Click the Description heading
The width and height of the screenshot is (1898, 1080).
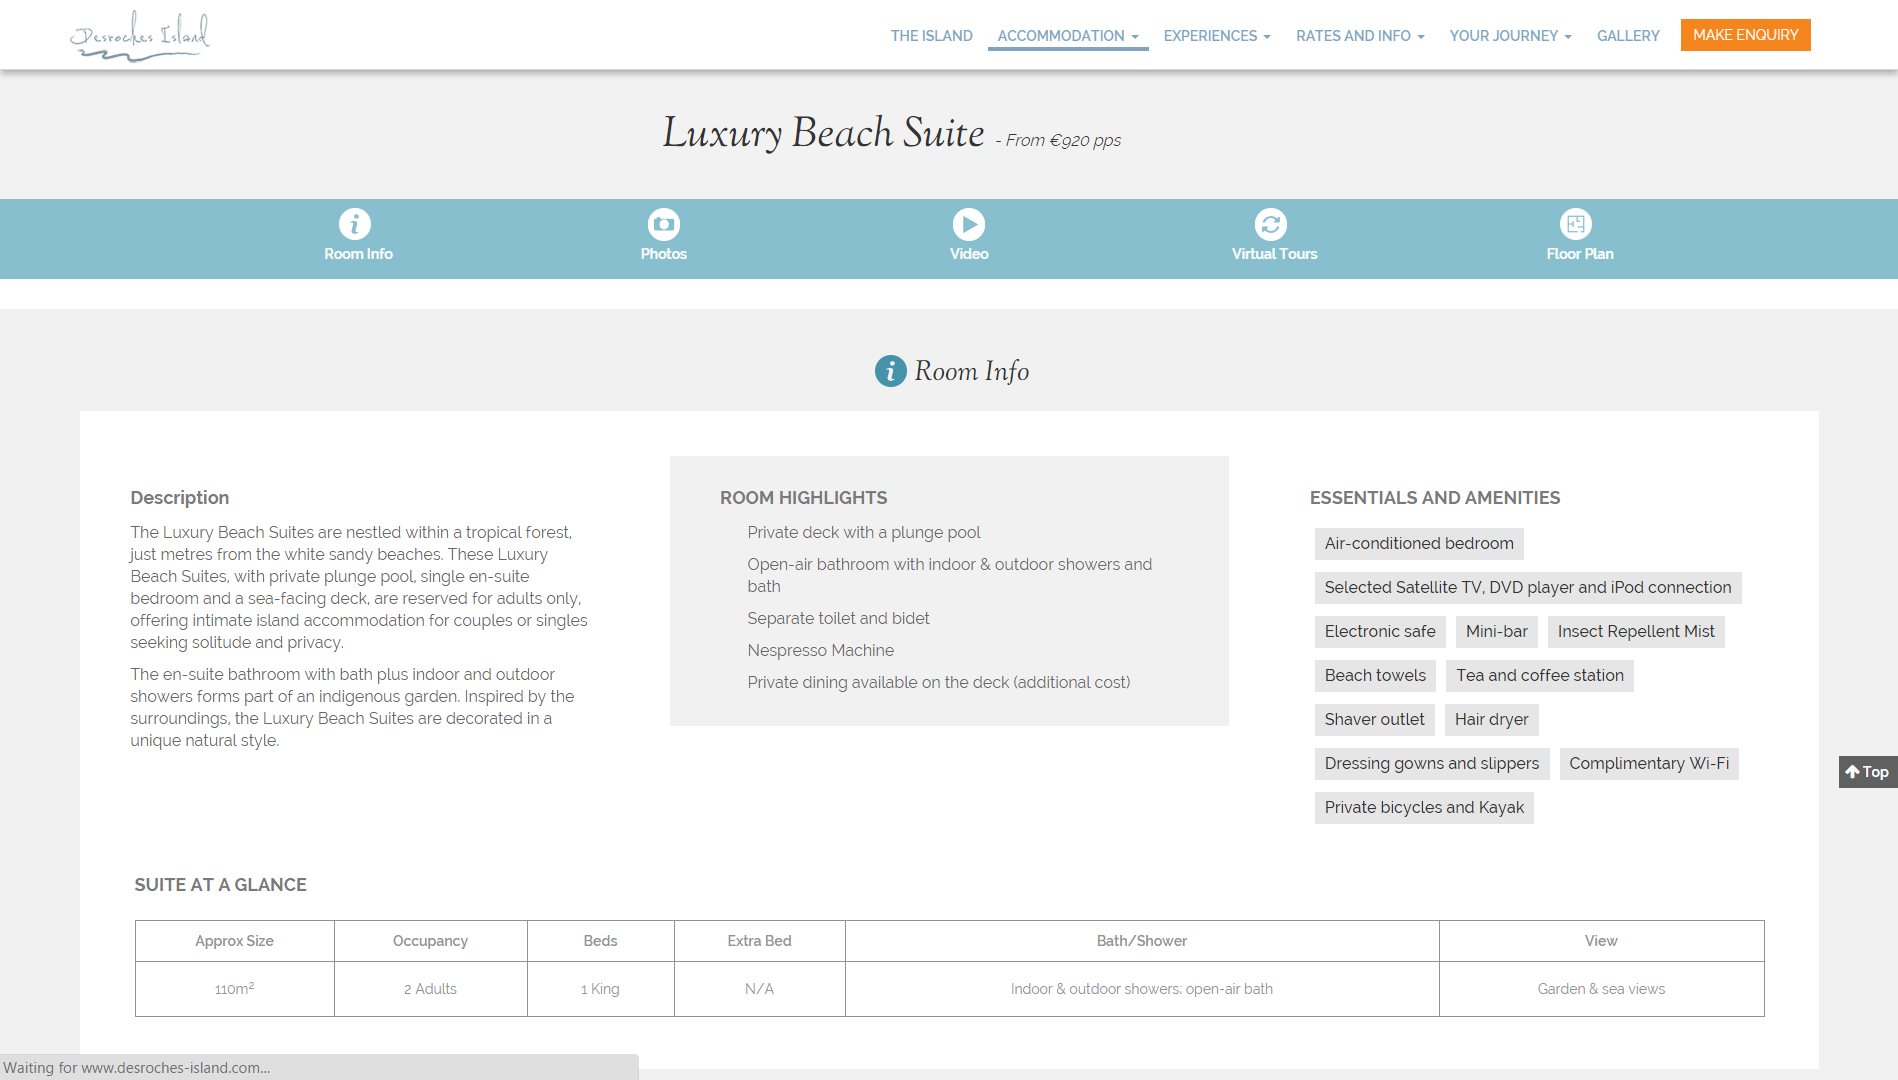(x=180, y=498)
